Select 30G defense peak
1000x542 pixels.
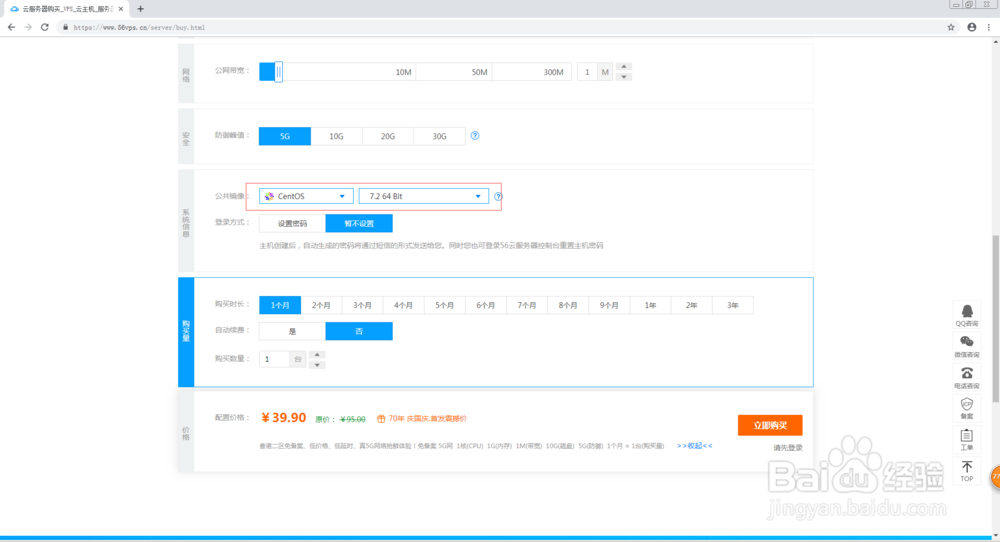pyautogui.click(x=439, y=136)
